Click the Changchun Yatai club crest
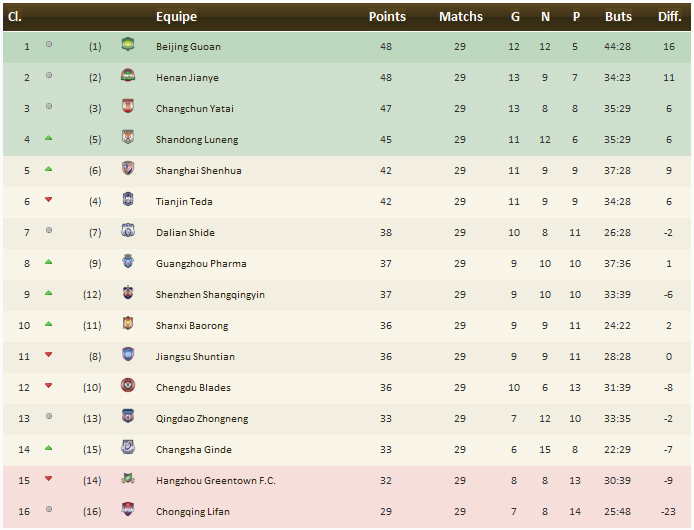 click(127, 108)
